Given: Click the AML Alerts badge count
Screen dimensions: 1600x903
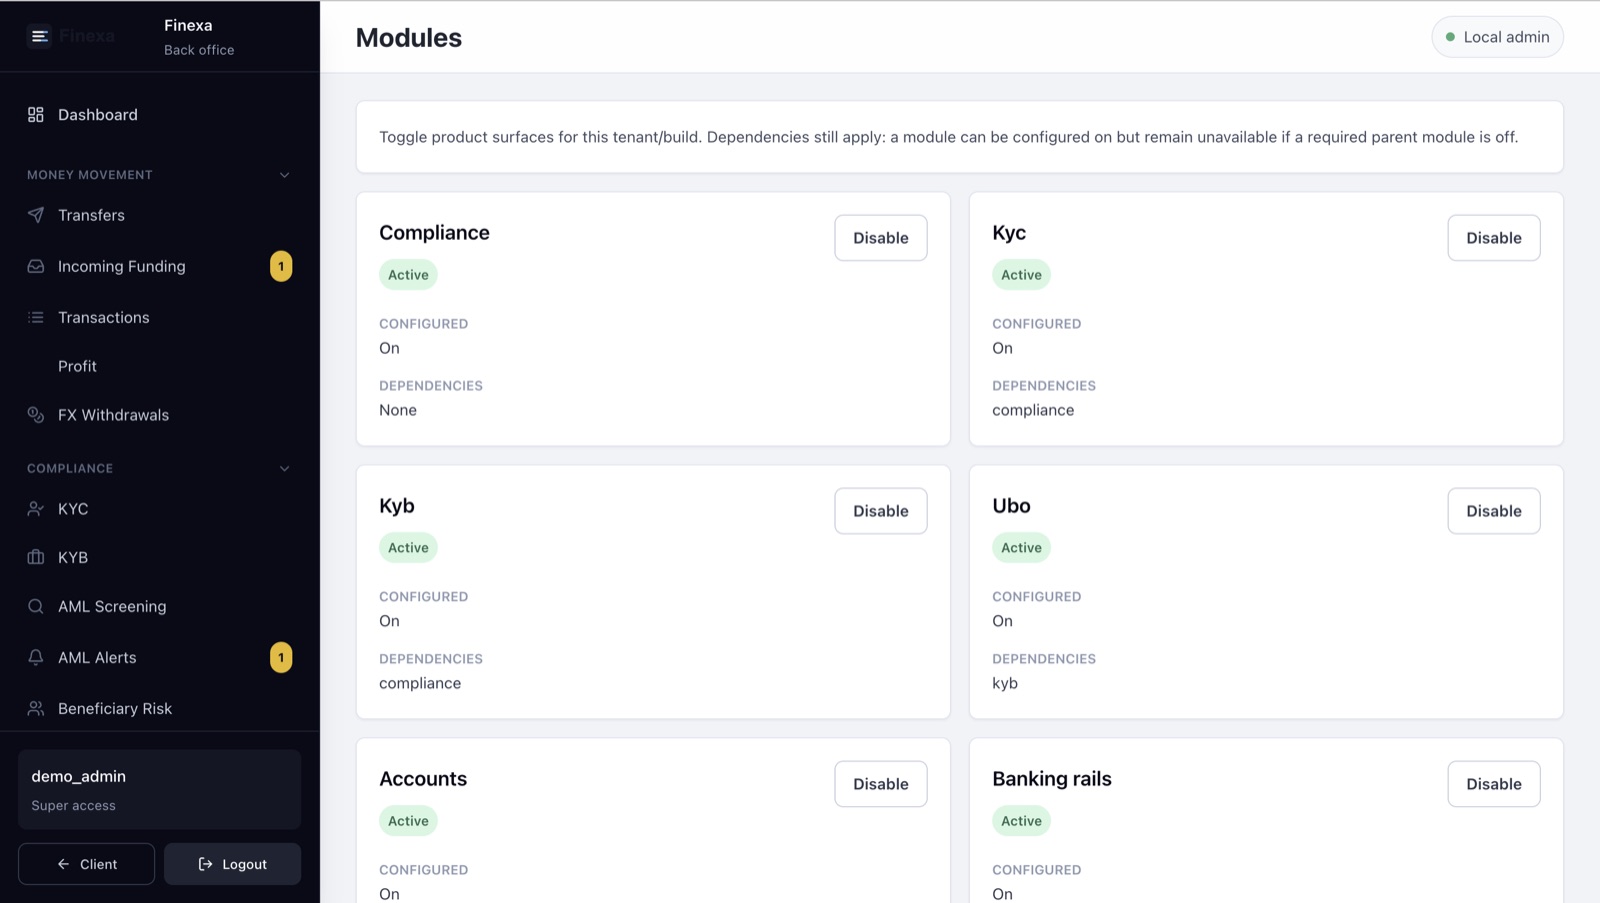Looking at the screenshot, I should tap(281, 657).
